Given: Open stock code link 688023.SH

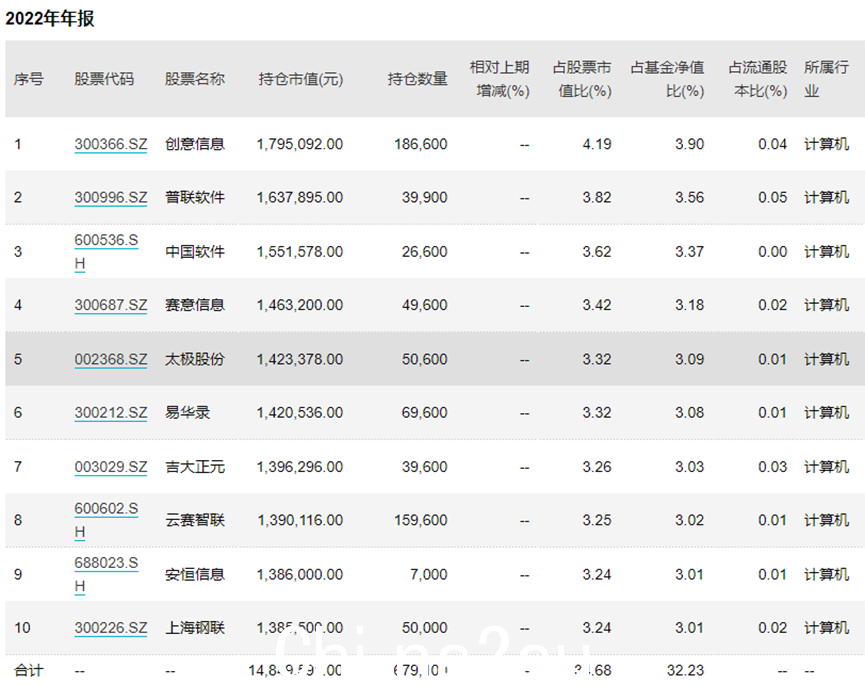Looking at the screenshot, I should (106, 574).
